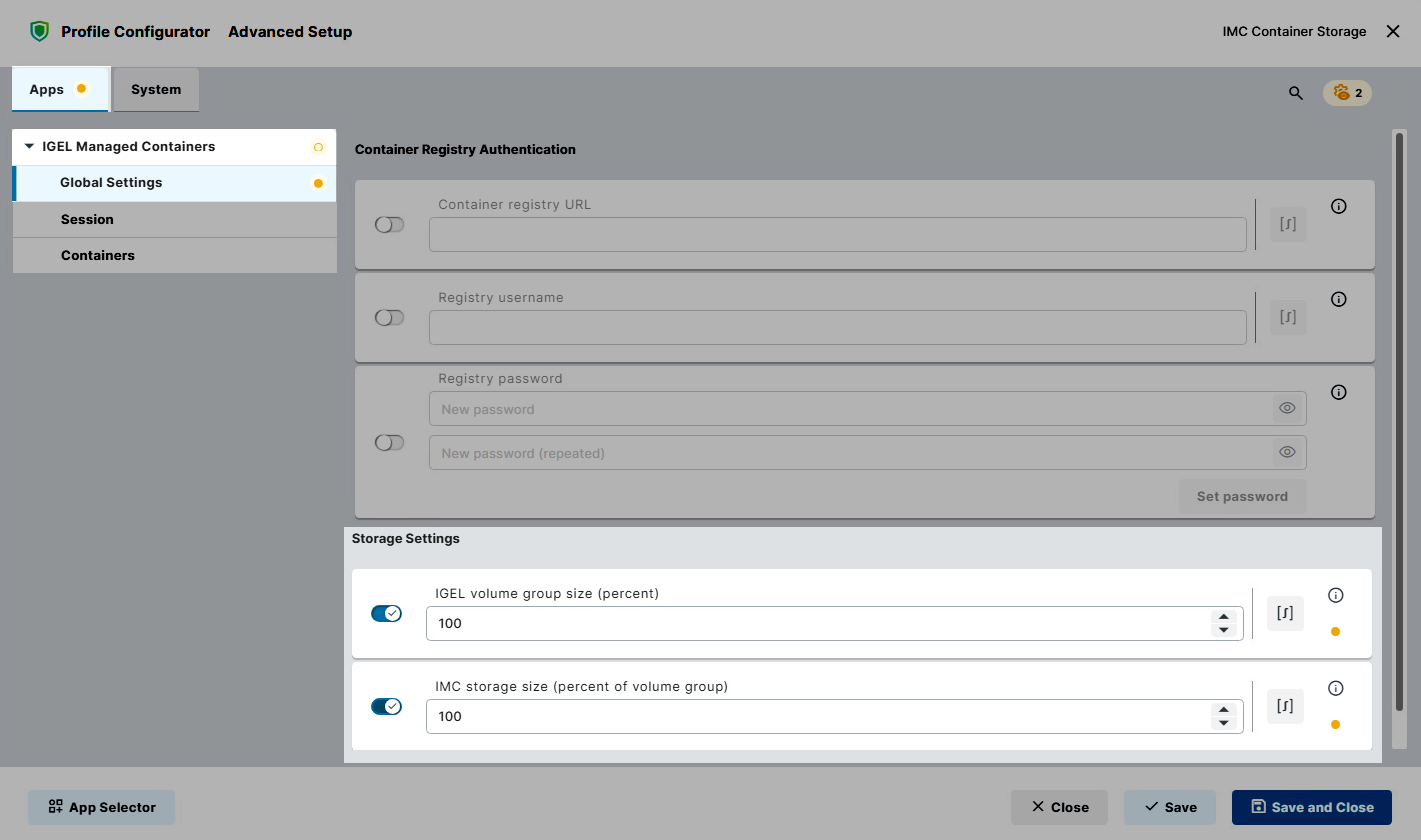1421x840 pixels.
Task: Open the Session sidebar entry
Action: 174,219
